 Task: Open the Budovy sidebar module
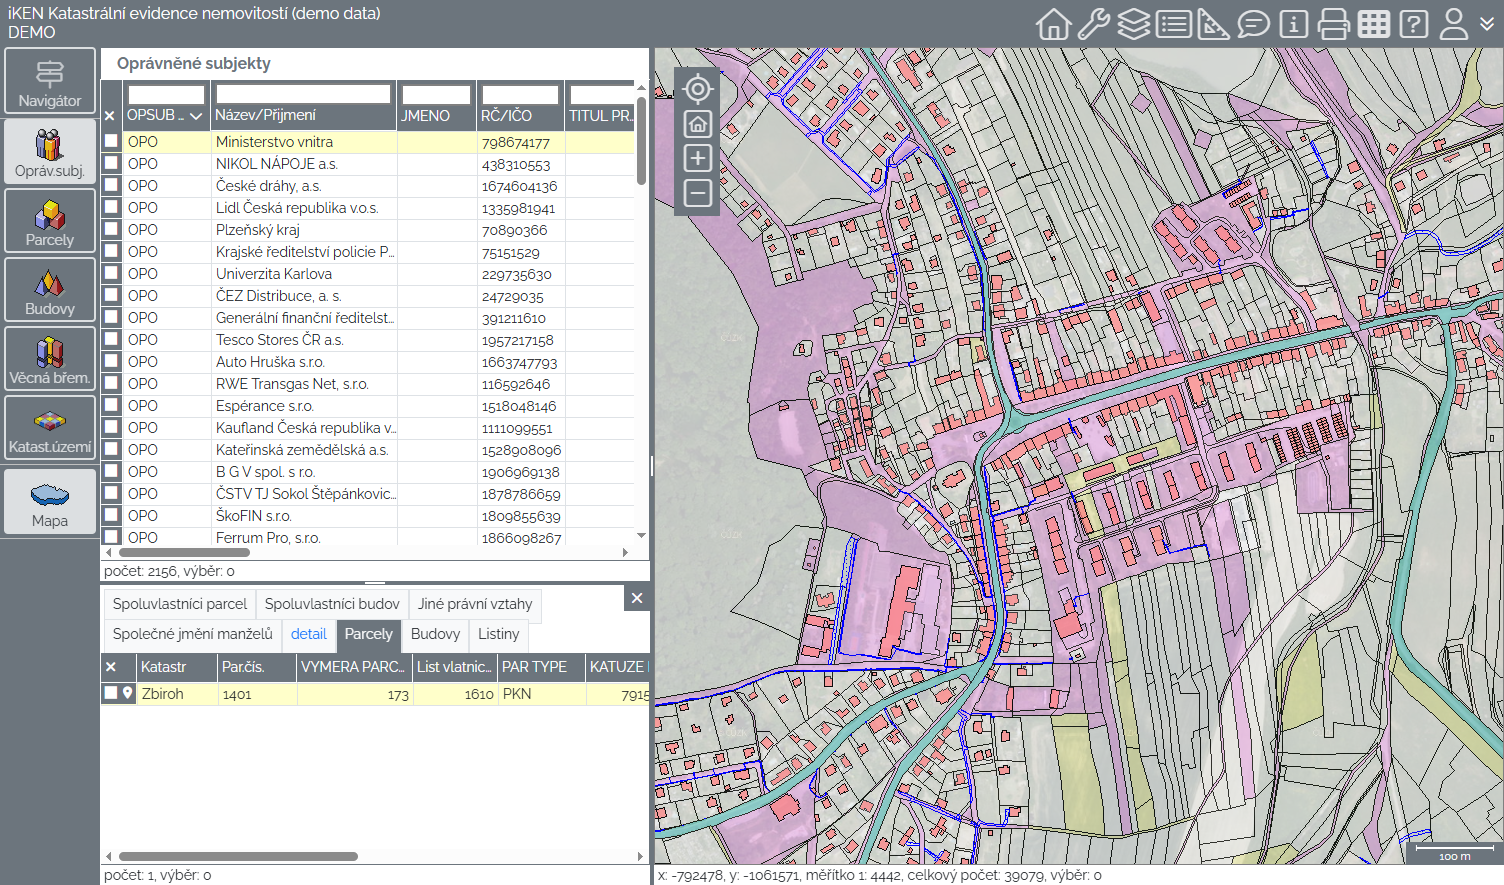(x=50, y=290)
